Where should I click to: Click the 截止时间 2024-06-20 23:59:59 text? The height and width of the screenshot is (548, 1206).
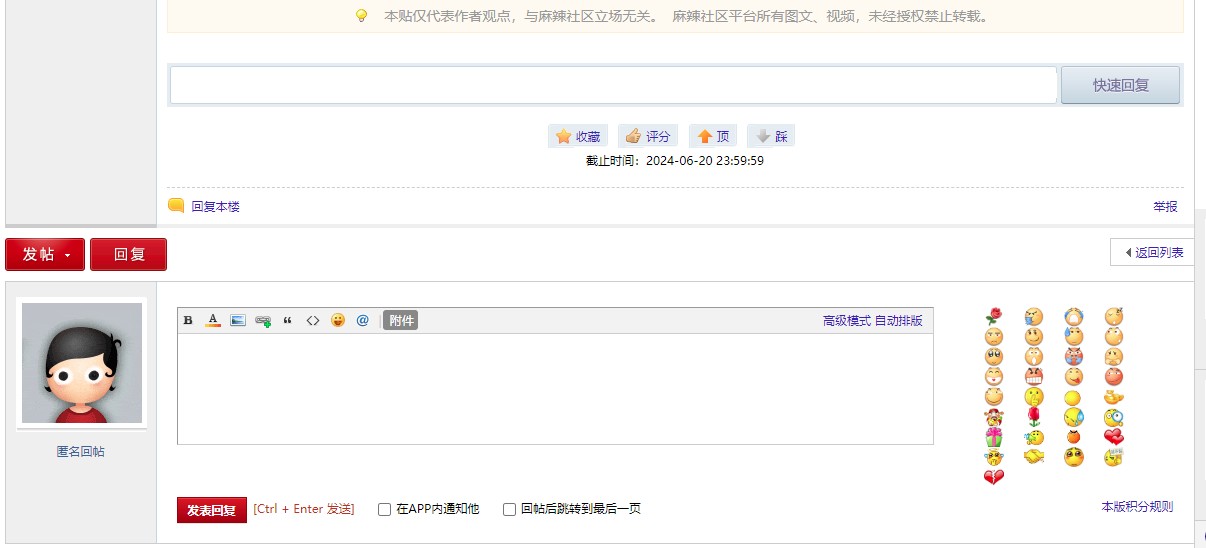tap(675, 160)
